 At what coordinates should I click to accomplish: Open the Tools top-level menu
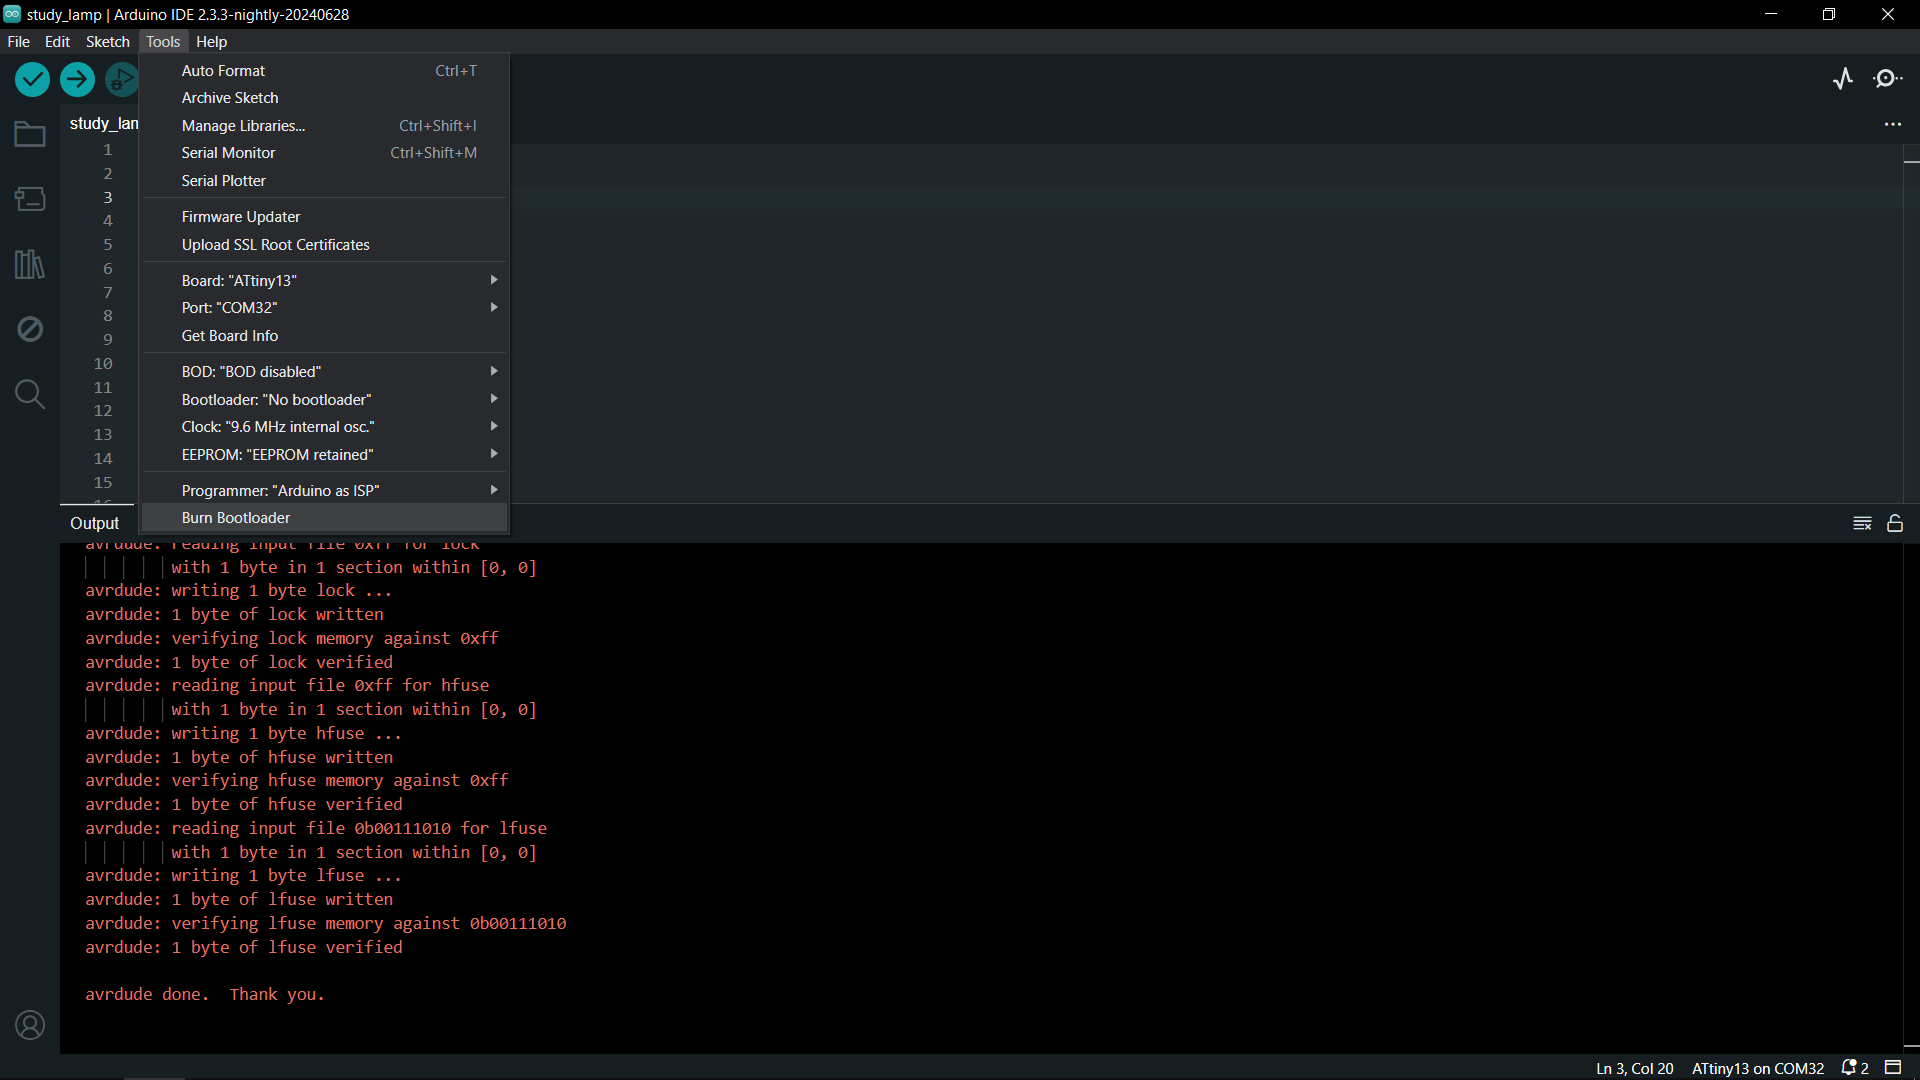click(162, 41)
